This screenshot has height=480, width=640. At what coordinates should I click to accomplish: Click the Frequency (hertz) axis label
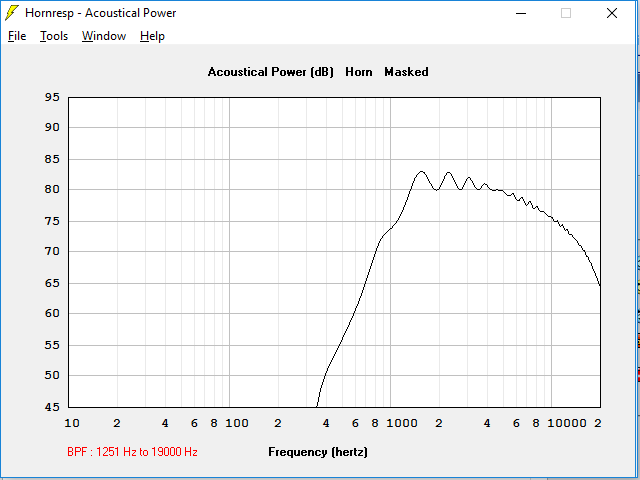tap(318, 452)
